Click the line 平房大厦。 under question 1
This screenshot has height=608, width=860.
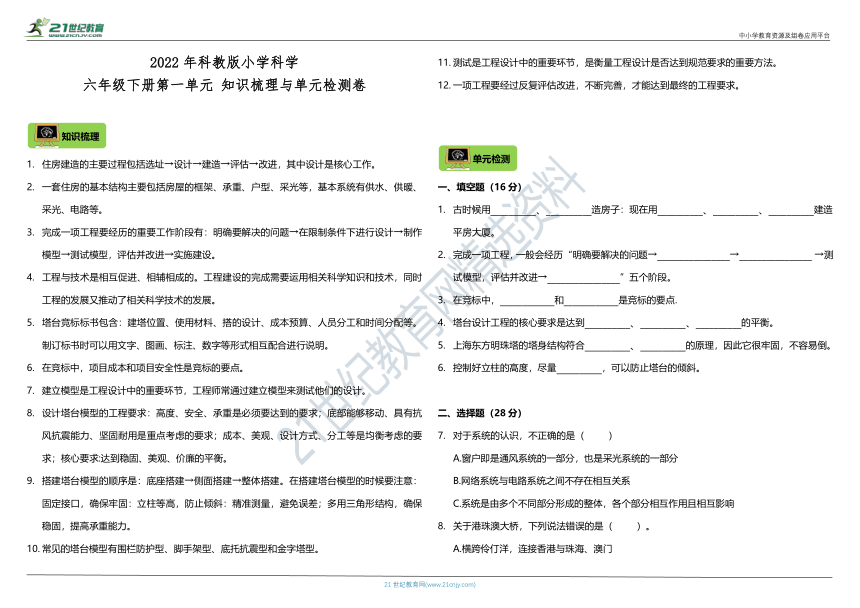pyautogui.click(x=474, y=232)
